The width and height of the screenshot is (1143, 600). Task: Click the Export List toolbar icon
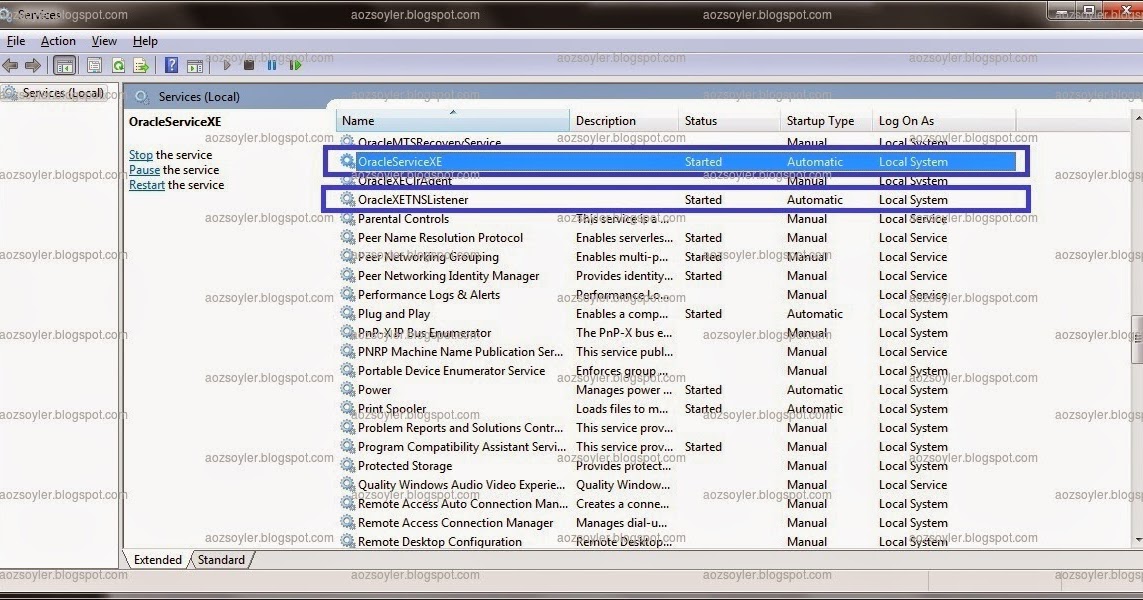pos(141,66)
